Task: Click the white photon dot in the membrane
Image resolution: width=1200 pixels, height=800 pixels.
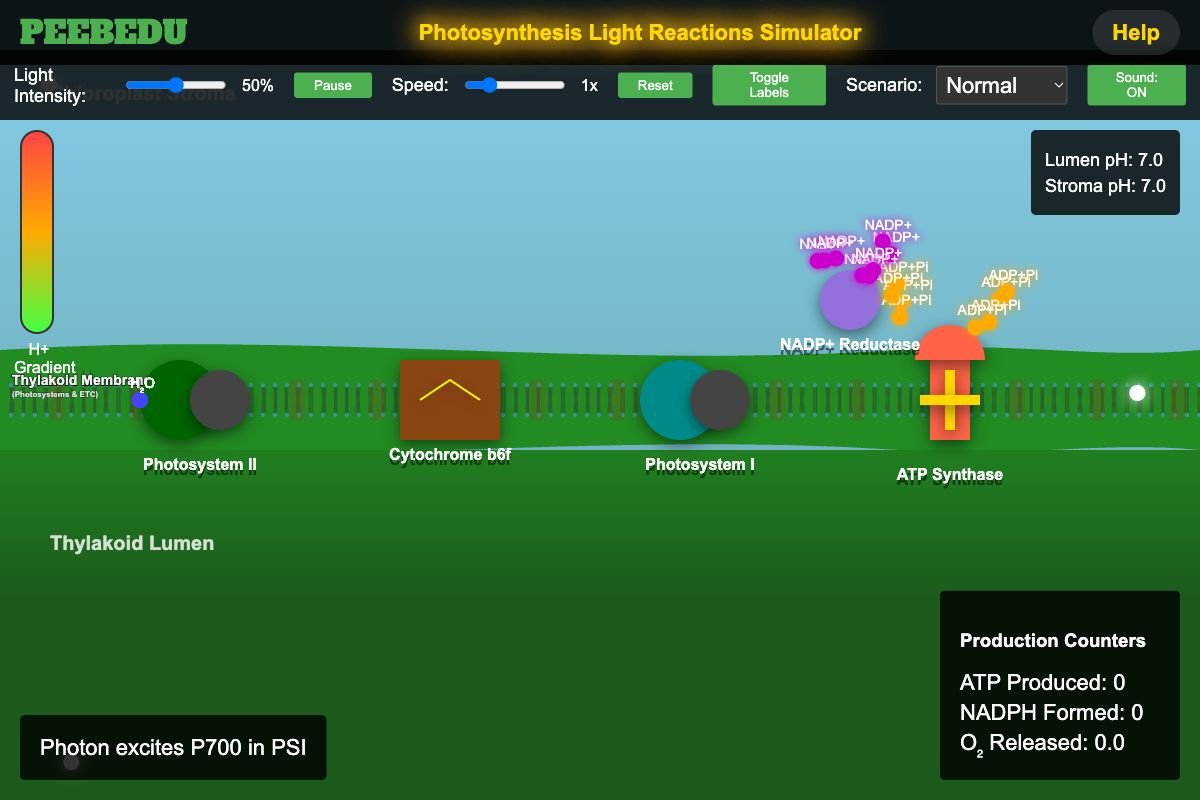Action: click(1136, 392)
